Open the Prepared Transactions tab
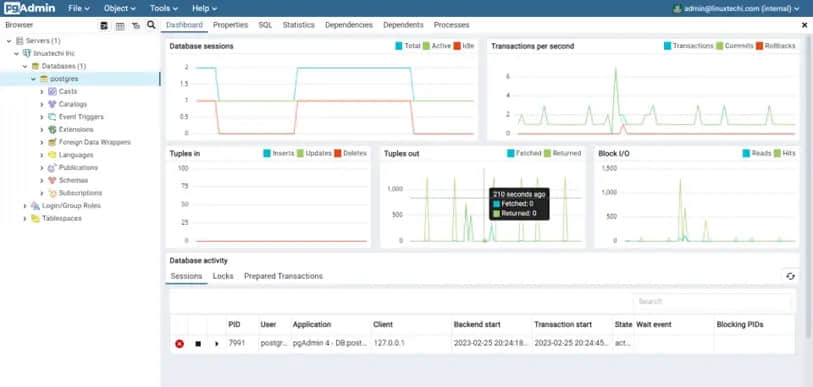The image size is (813, 387). pos(283,277)
